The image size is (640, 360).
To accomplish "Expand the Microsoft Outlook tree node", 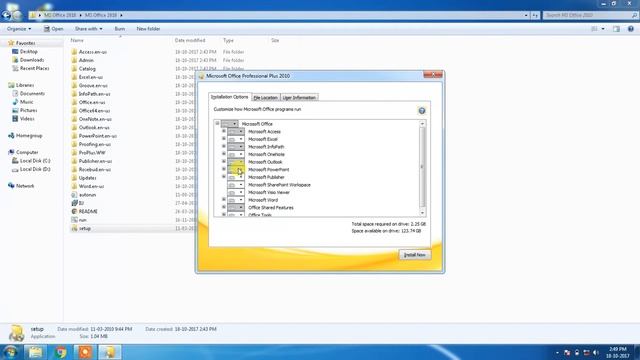I will [224, 162].
